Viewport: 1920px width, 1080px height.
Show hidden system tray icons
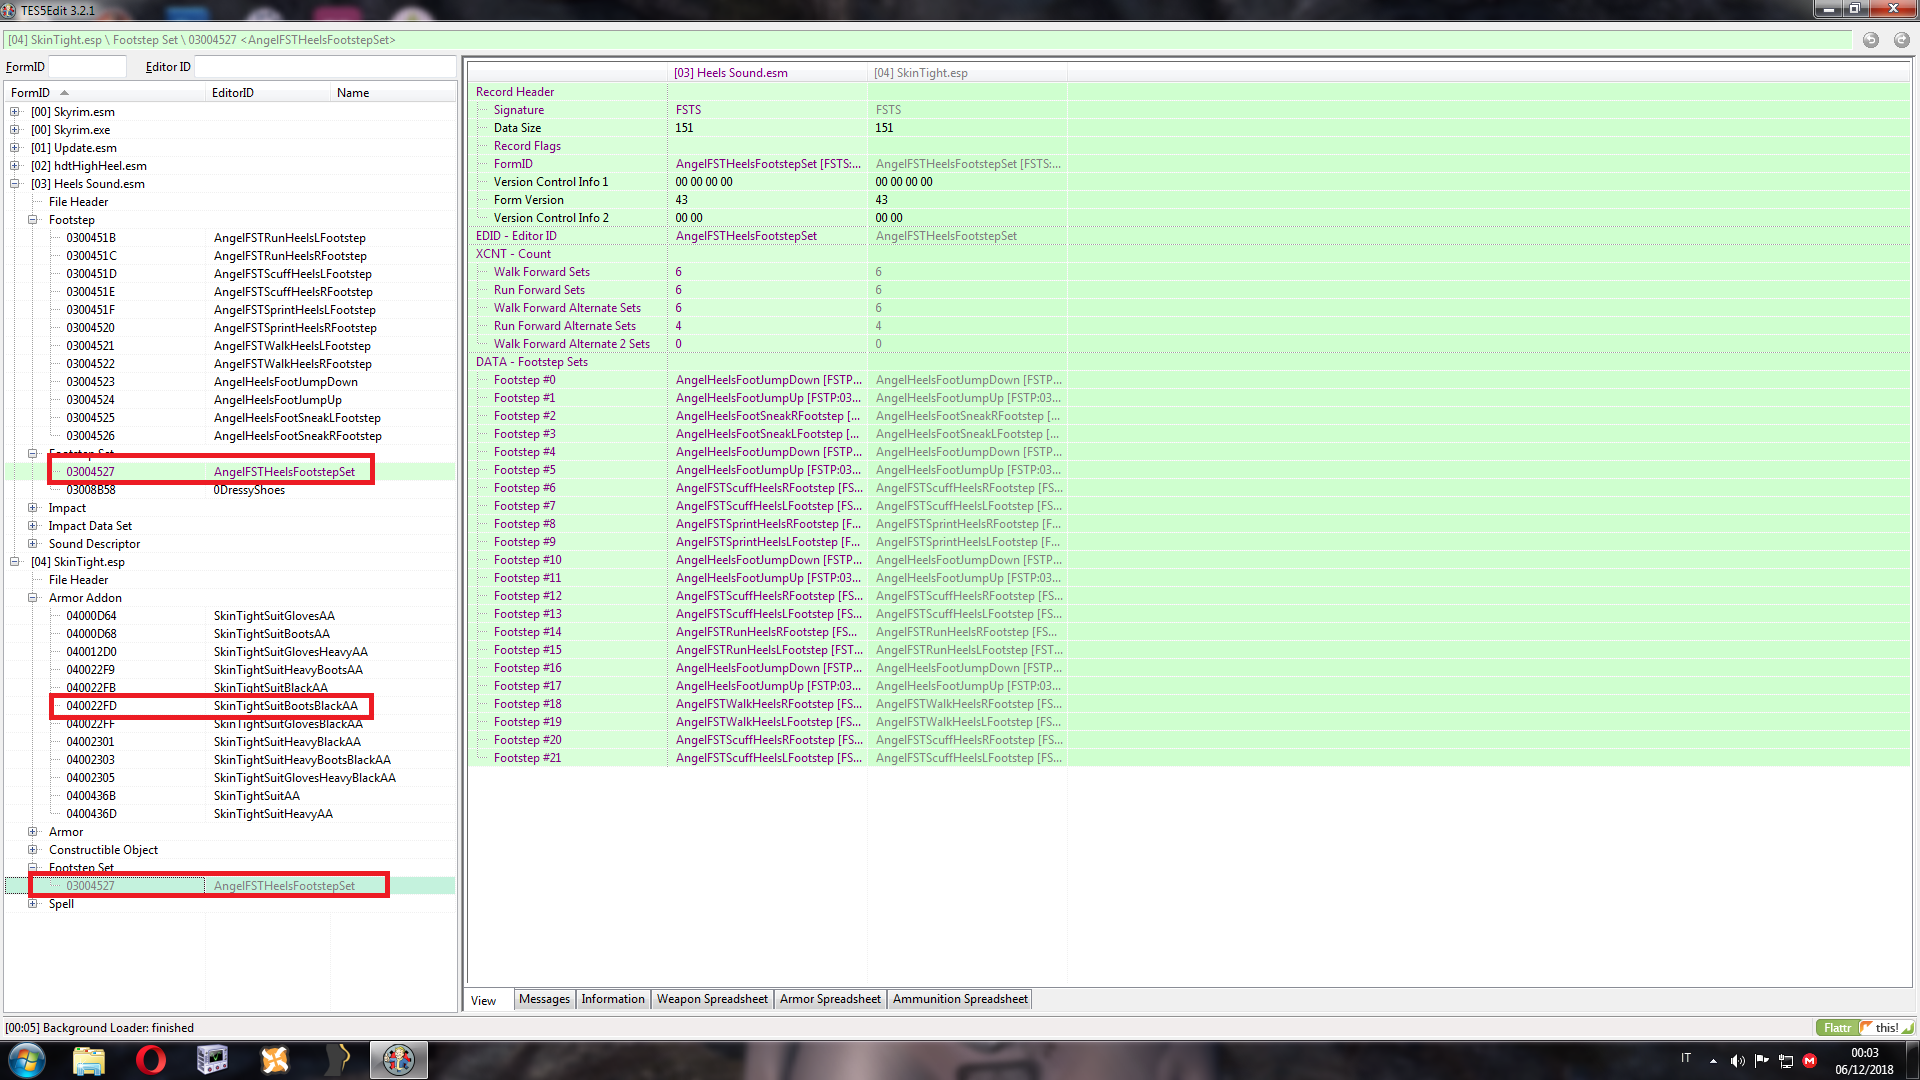(x=1713, y=1061)
